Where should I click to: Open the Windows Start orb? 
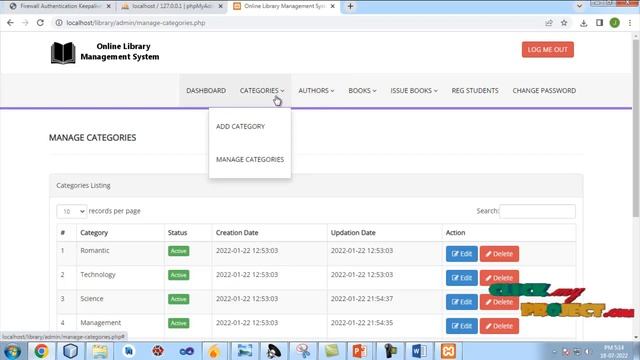(x=12, y=351)
